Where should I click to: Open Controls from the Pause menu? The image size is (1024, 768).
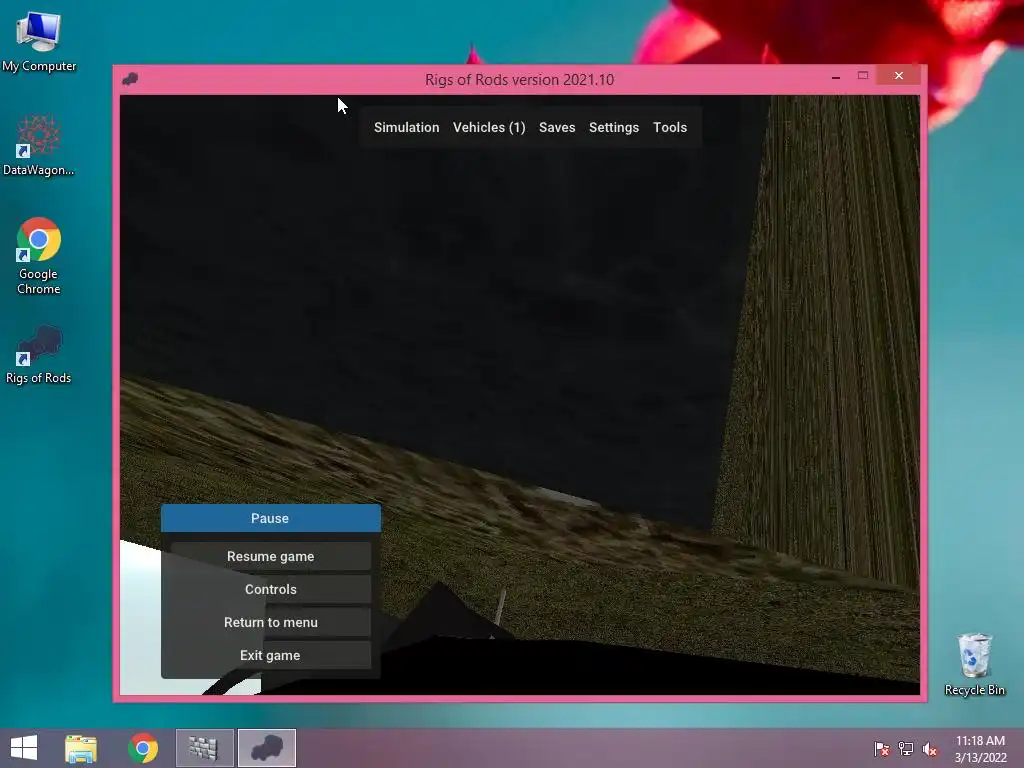[x=270, y=589]
